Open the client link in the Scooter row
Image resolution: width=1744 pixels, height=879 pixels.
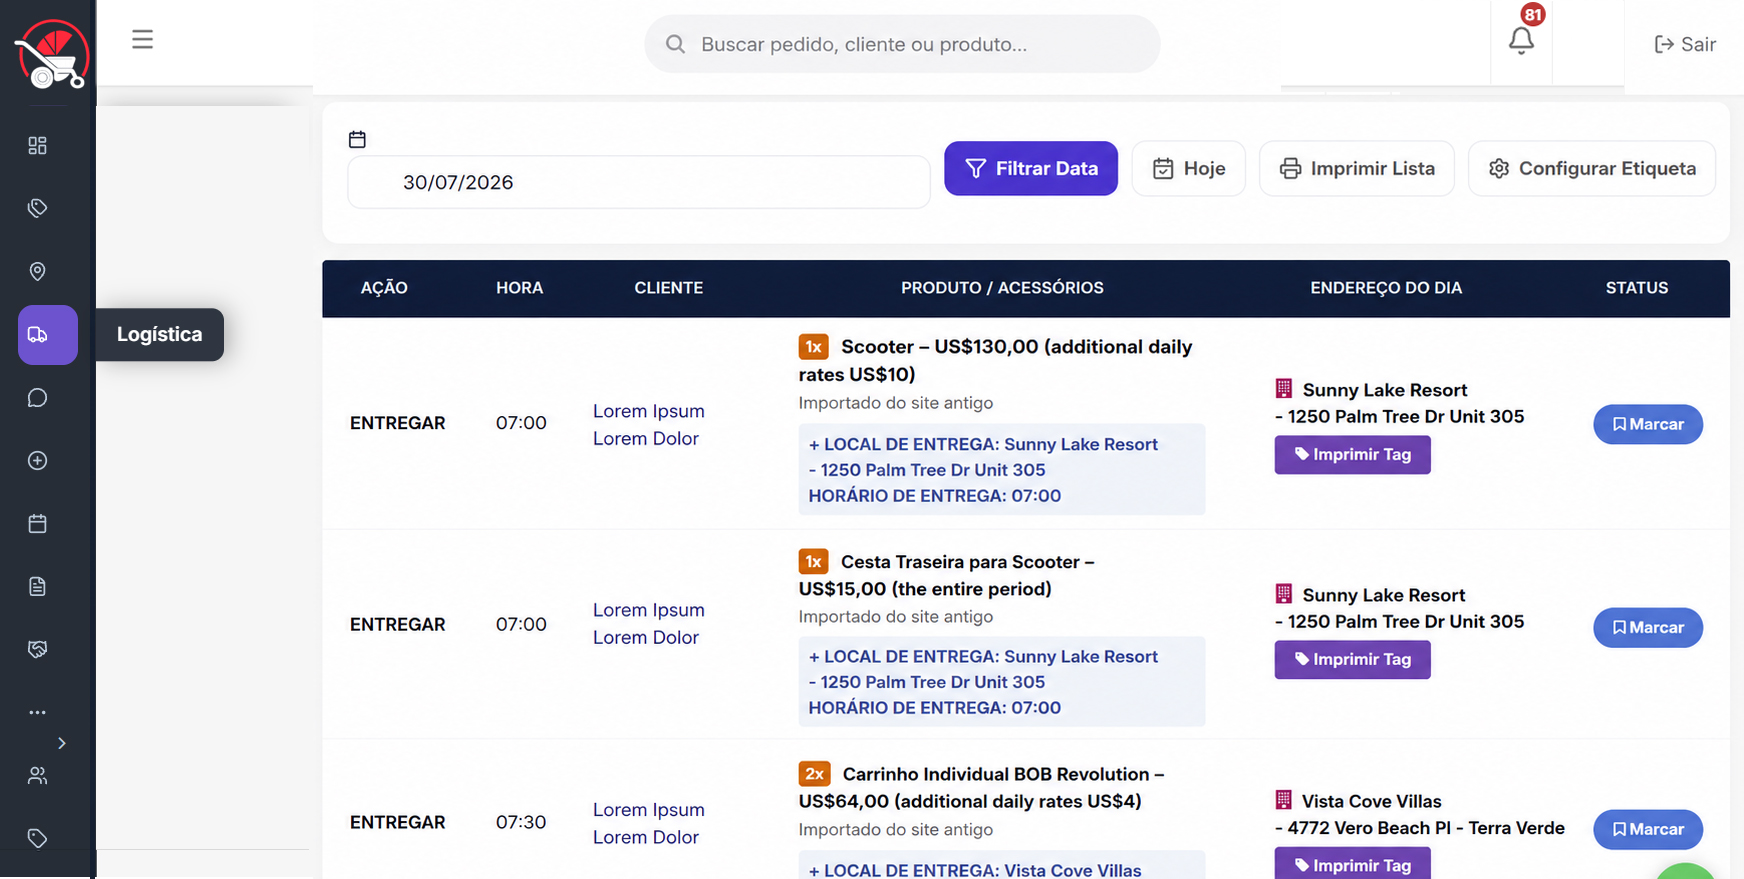point(649,425)
